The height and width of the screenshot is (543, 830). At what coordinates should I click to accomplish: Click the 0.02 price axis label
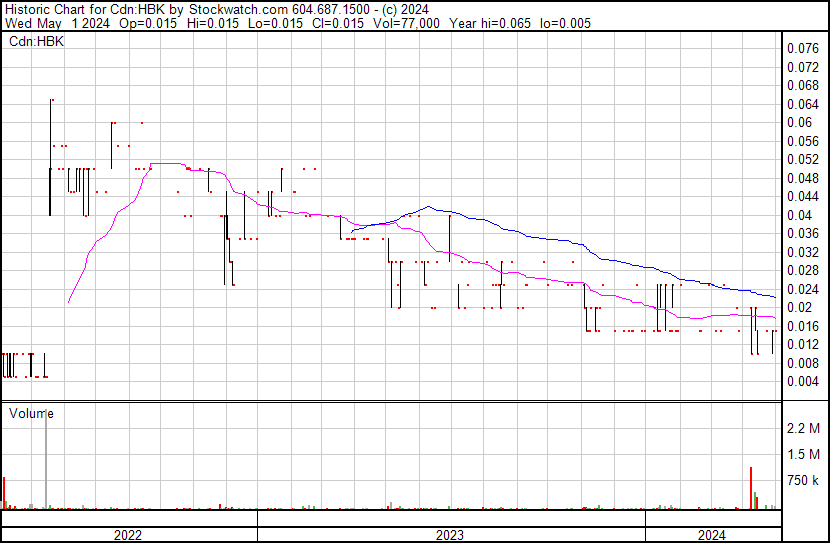799,307
